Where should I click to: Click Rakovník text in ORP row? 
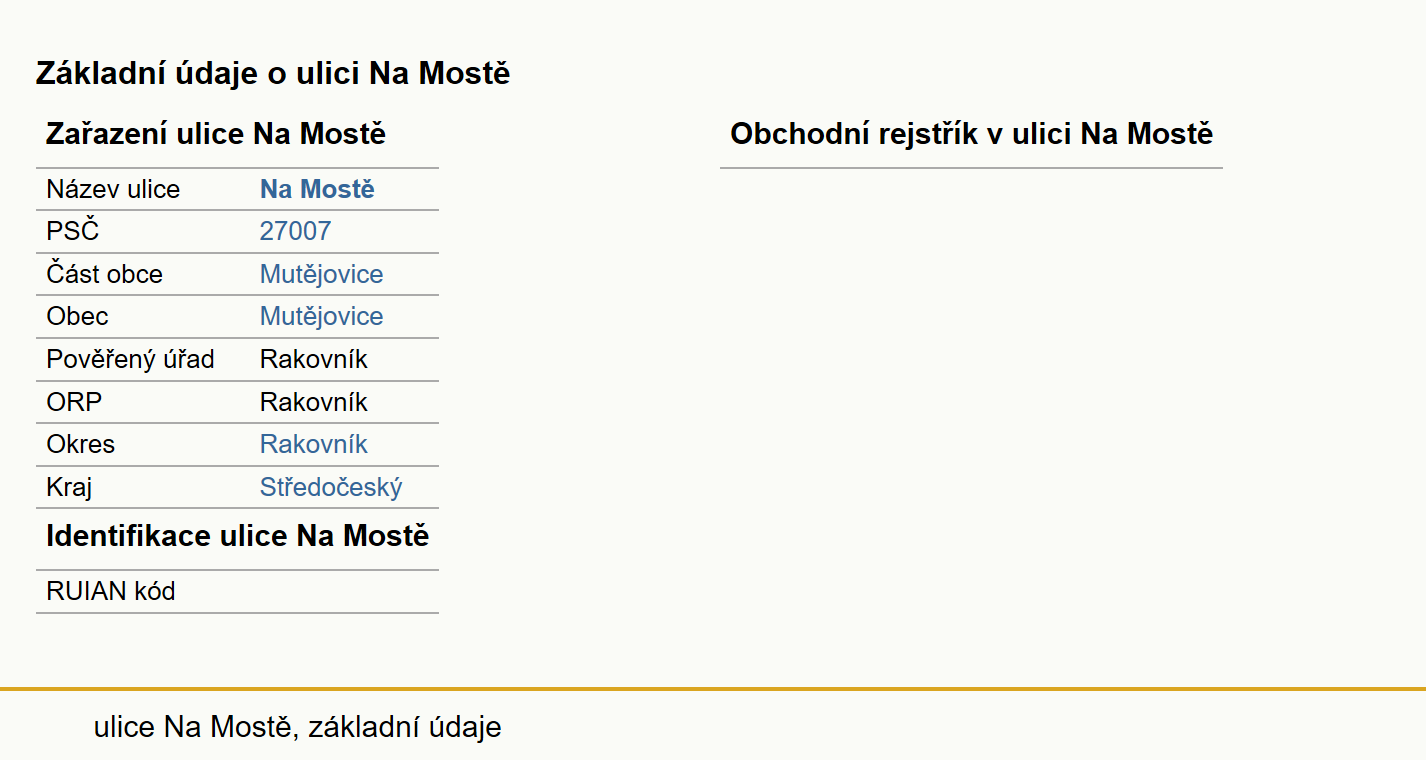point(314,402)
